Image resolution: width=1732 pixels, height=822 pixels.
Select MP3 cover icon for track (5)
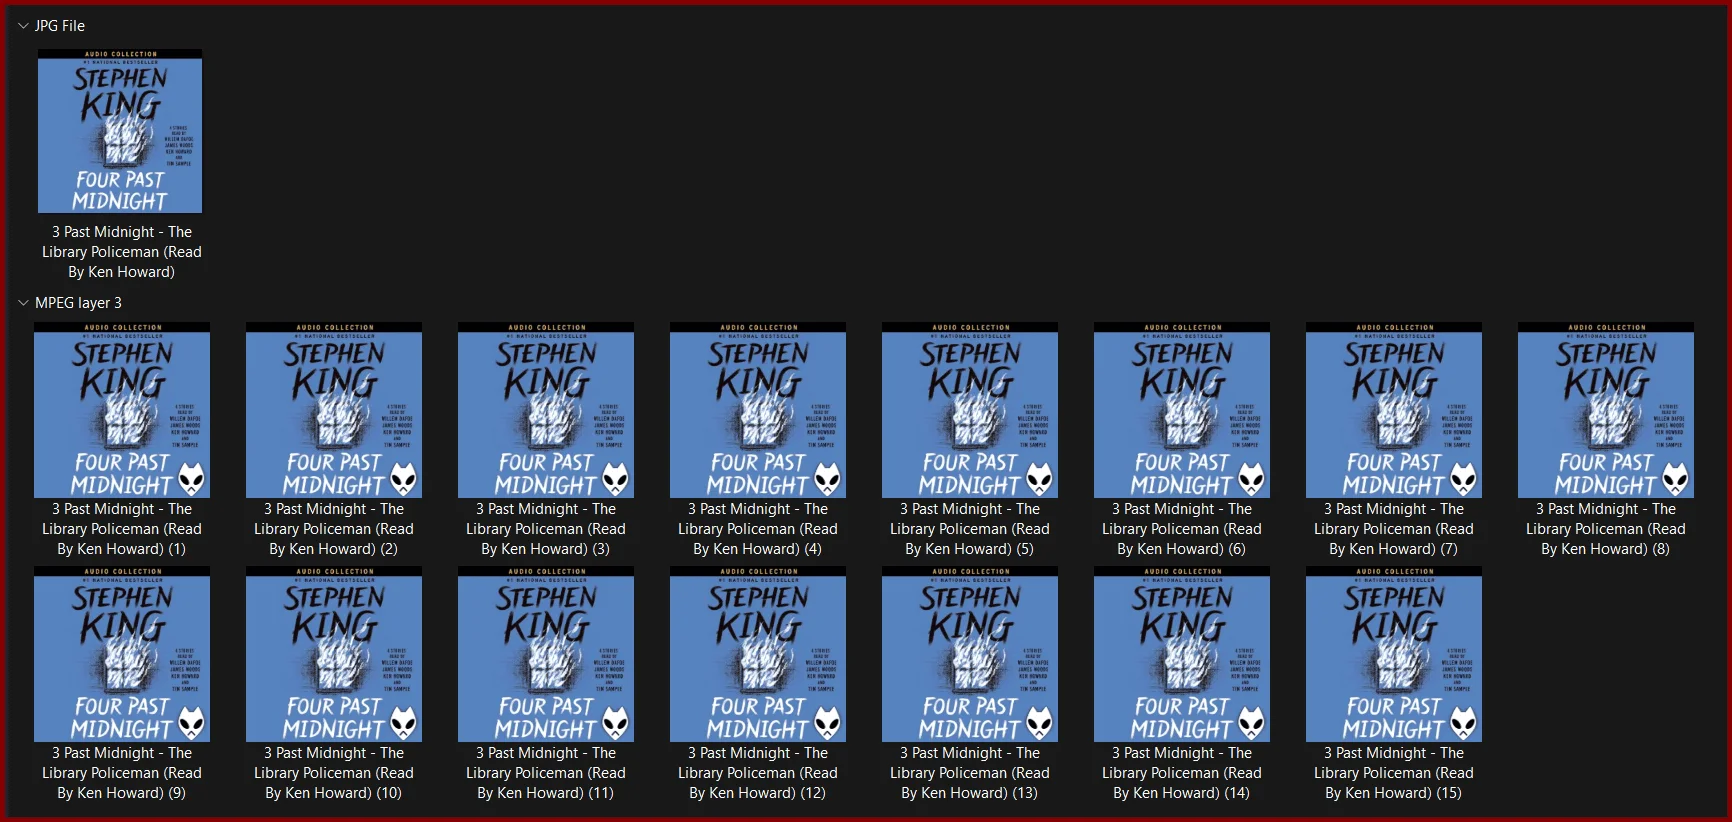[970, 410]
